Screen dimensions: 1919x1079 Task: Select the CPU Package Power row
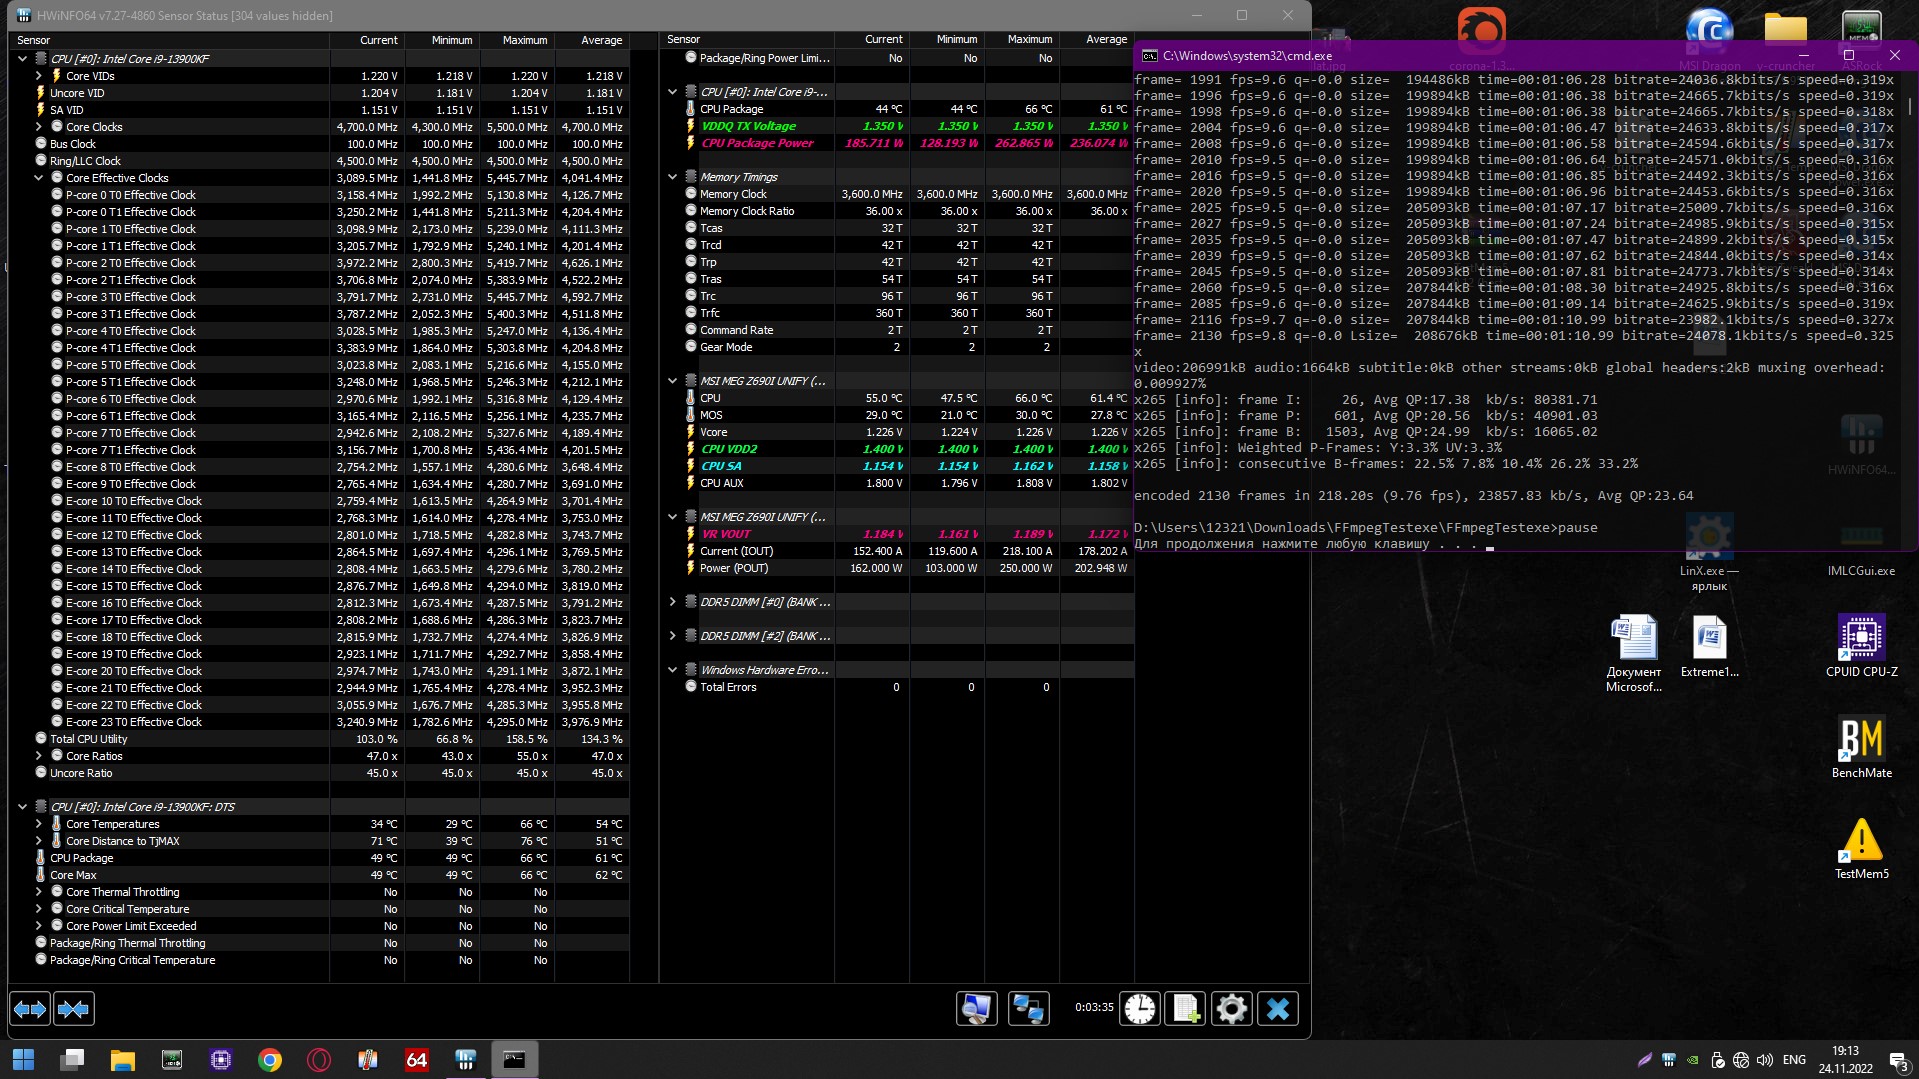click(x=897, y=143)
